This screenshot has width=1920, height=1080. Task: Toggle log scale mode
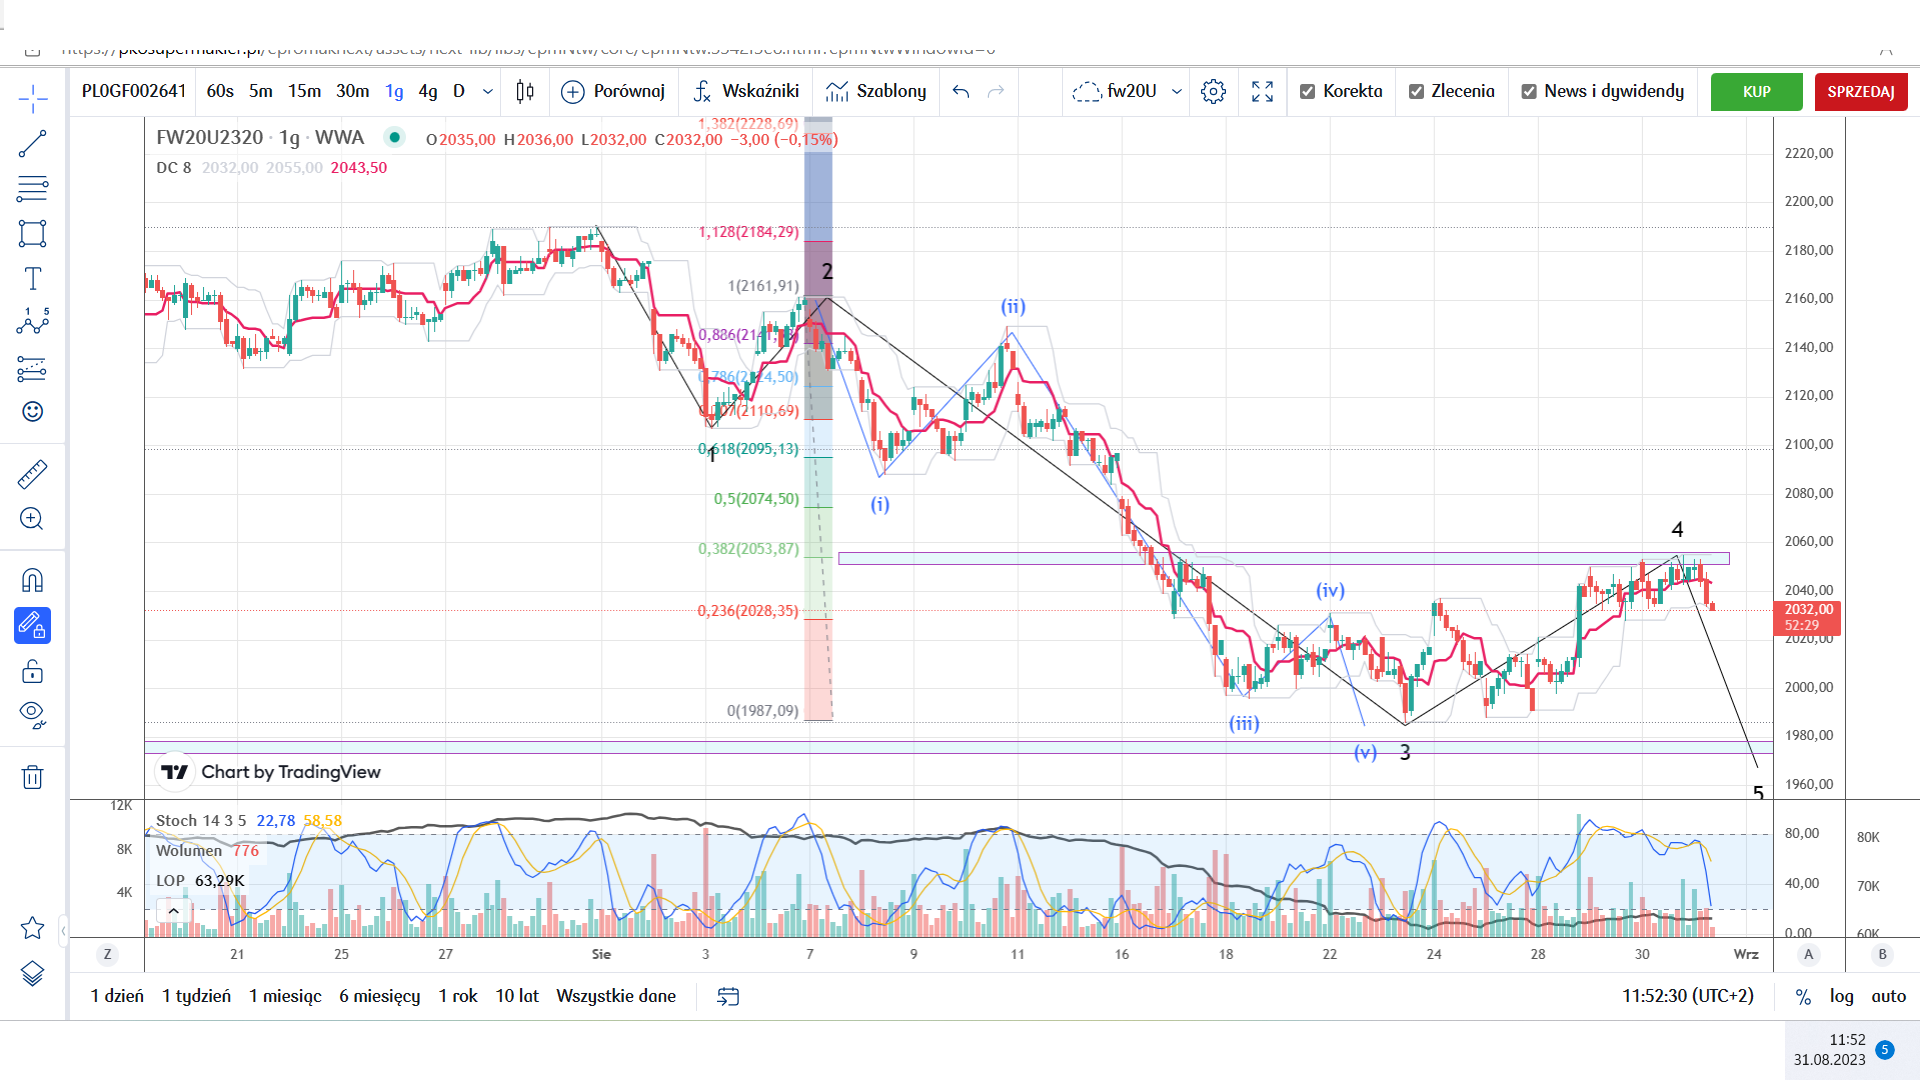tap(1841, 996)
